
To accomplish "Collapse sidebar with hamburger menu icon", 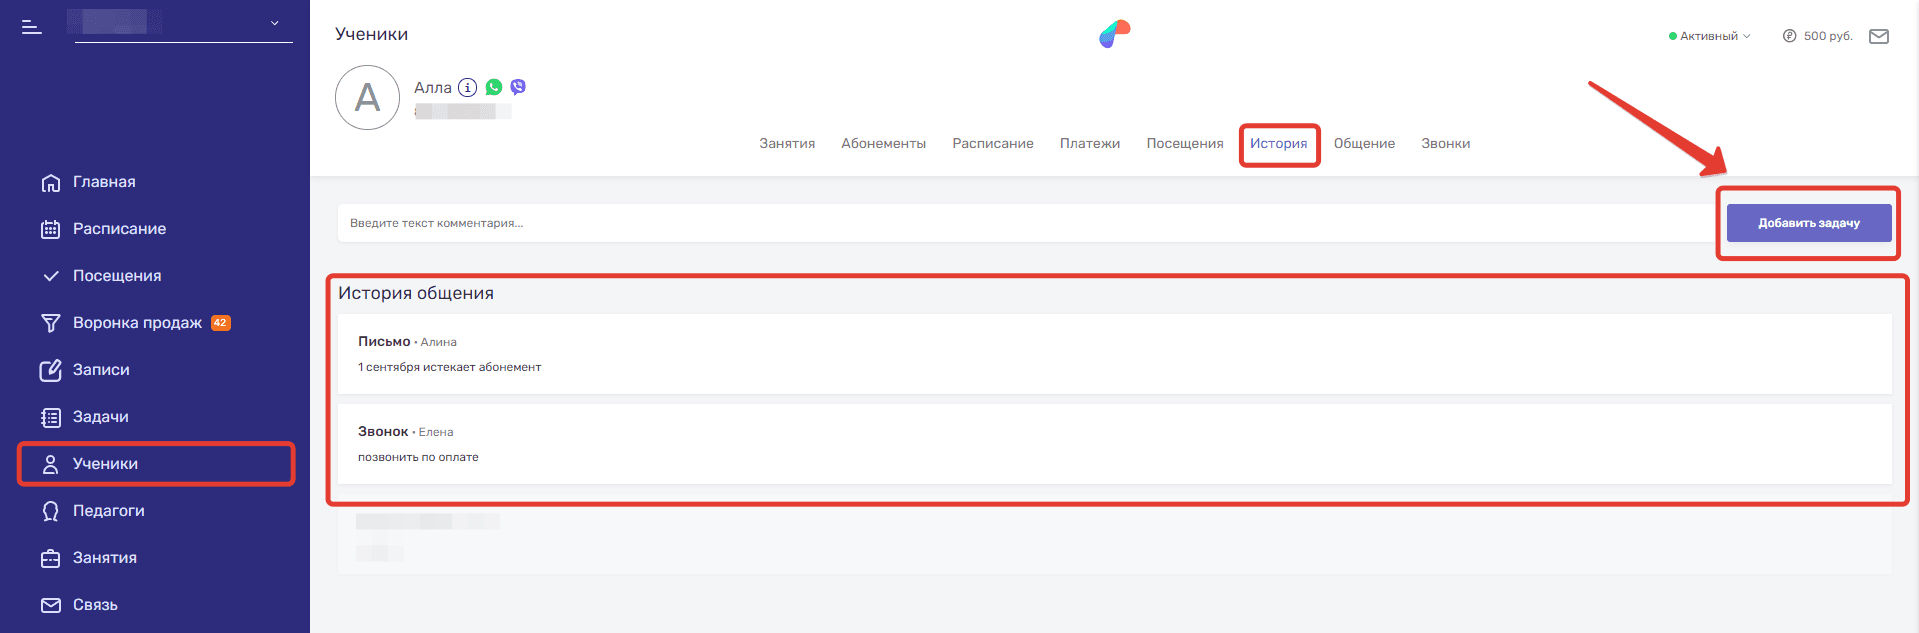I will (x=32, y=27).
